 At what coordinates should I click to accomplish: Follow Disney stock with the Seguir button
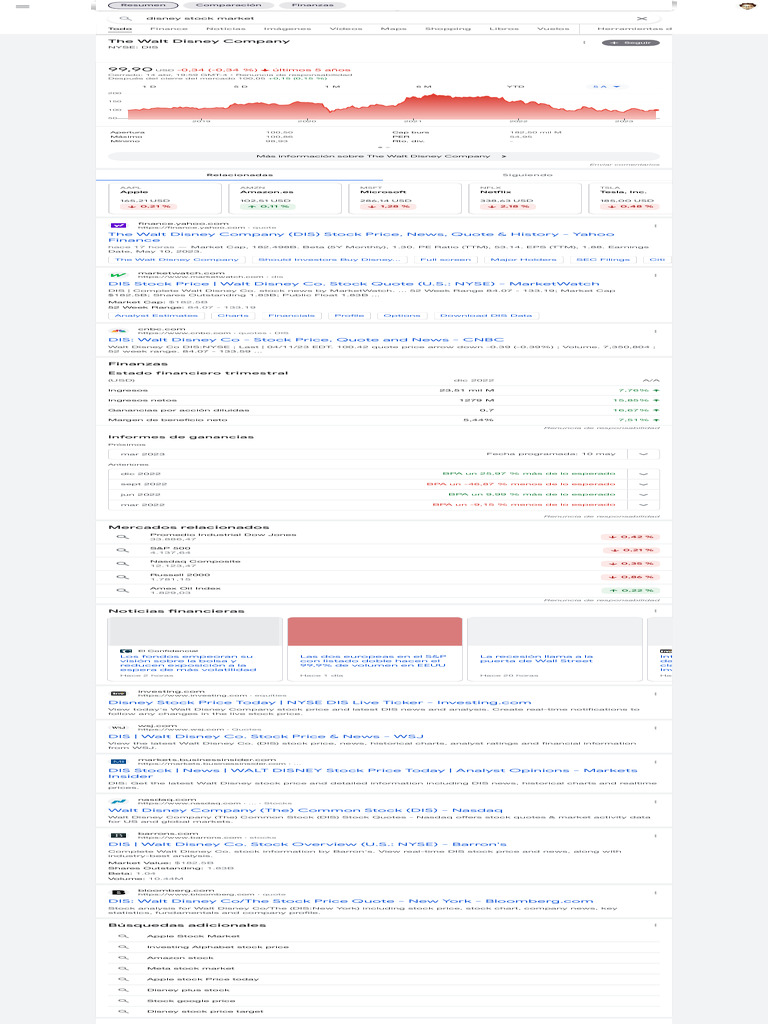(630, 43)
